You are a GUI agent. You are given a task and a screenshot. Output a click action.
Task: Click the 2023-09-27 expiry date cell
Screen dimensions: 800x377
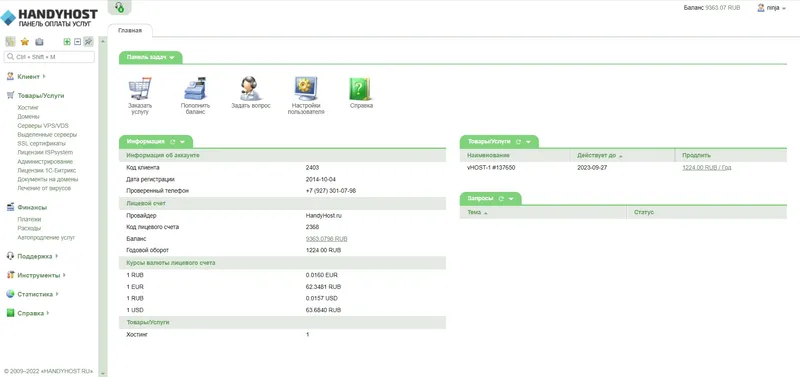pos(592,167)
